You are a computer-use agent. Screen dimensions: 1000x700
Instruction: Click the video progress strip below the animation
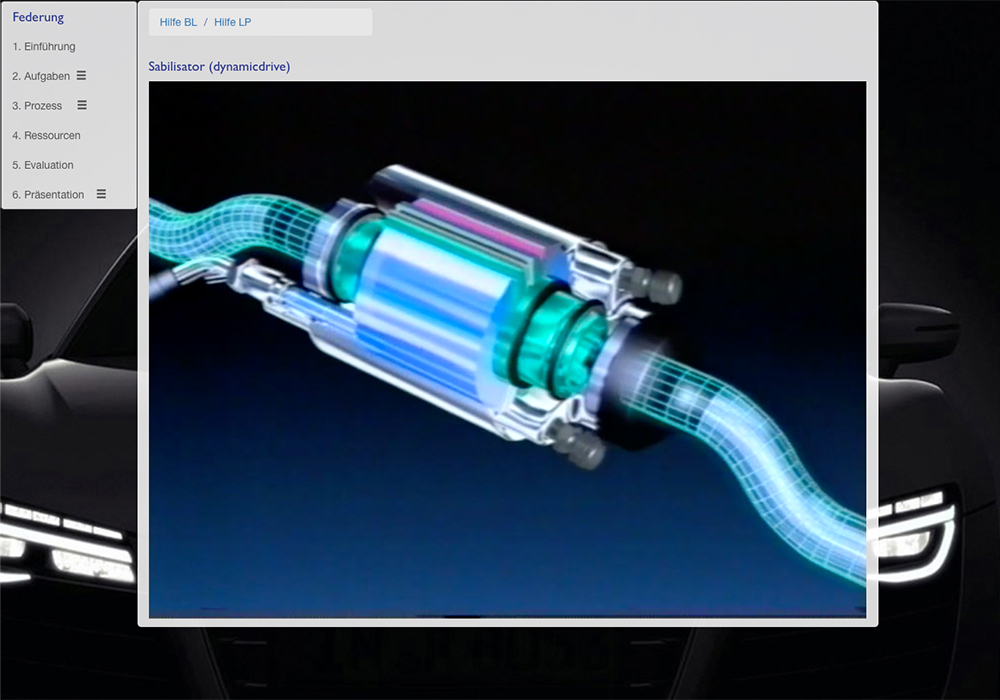506,613
